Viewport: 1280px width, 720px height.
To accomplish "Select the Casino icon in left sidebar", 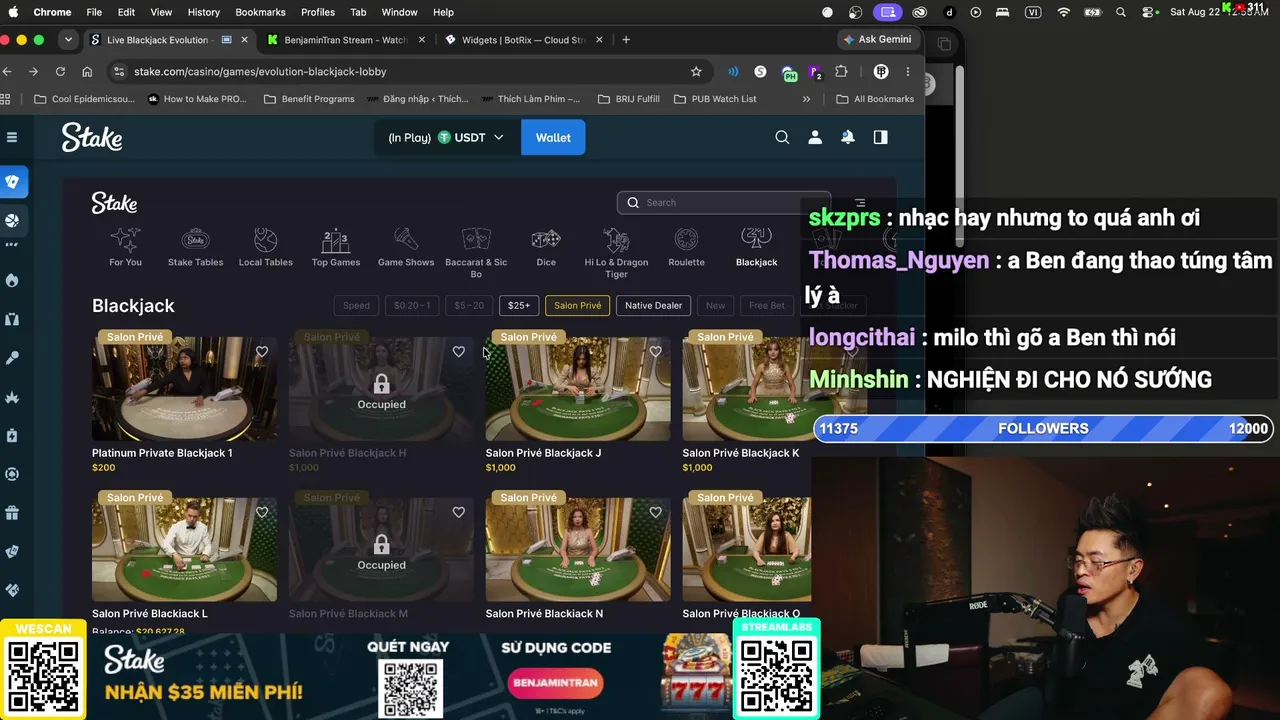I will (13, 182).
